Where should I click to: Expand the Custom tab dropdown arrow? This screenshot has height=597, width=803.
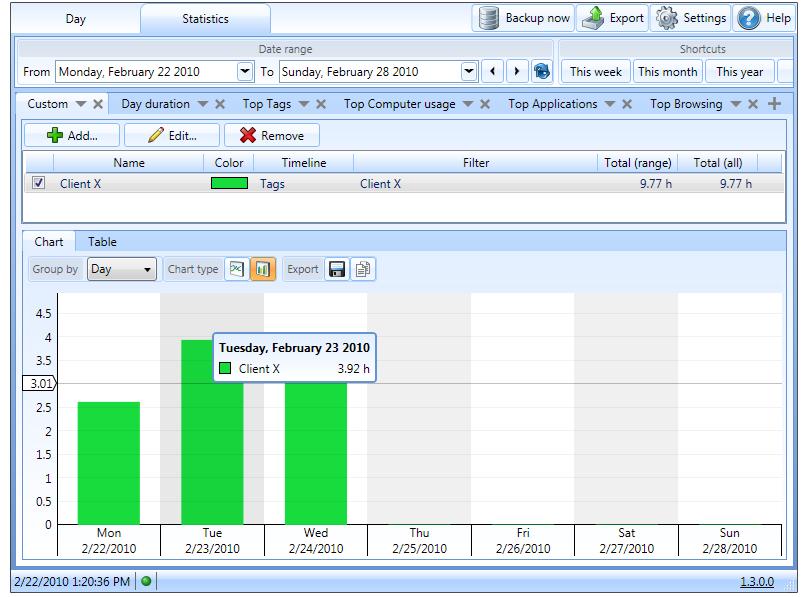coord(81,104)
